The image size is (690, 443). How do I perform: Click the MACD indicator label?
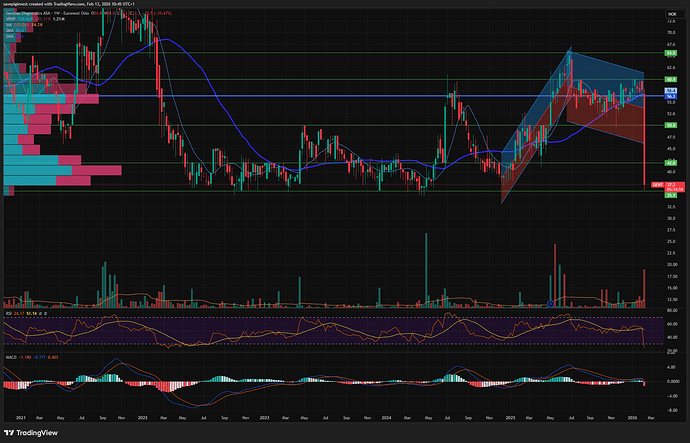click(x=10, y=355)
